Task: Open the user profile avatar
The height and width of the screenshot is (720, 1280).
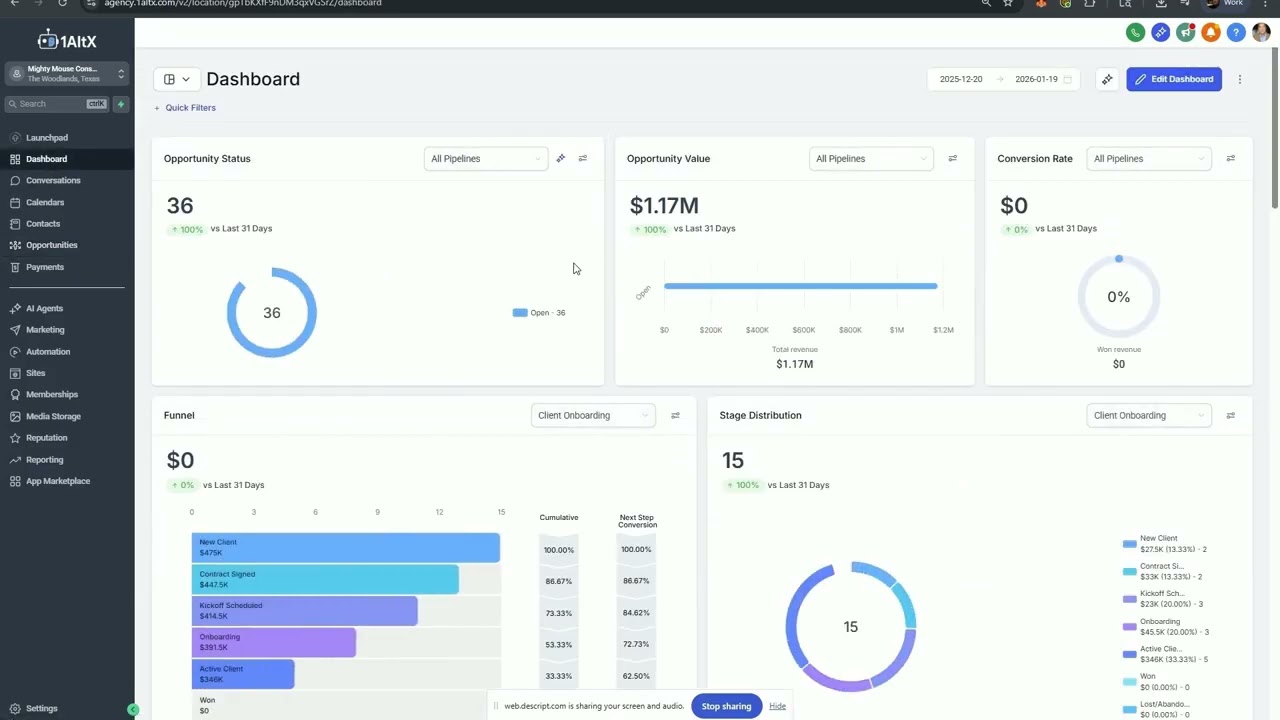Action: tap(1261, 33)
